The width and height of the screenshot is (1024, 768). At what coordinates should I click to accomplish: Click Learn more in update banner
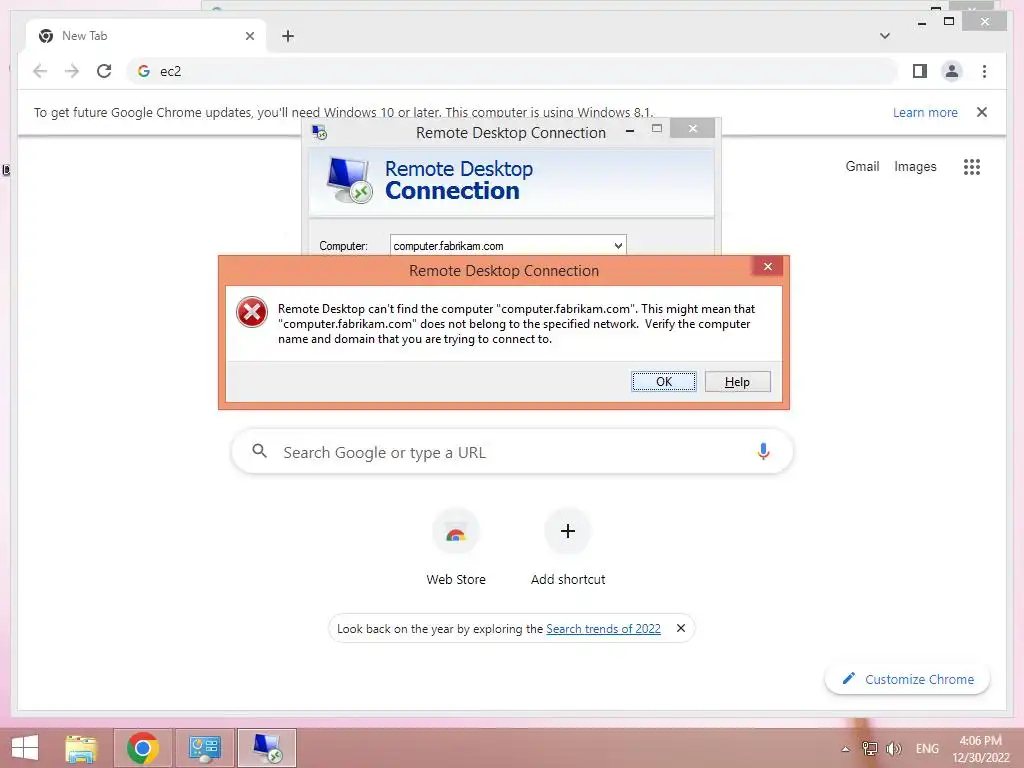tap(925, 112)
